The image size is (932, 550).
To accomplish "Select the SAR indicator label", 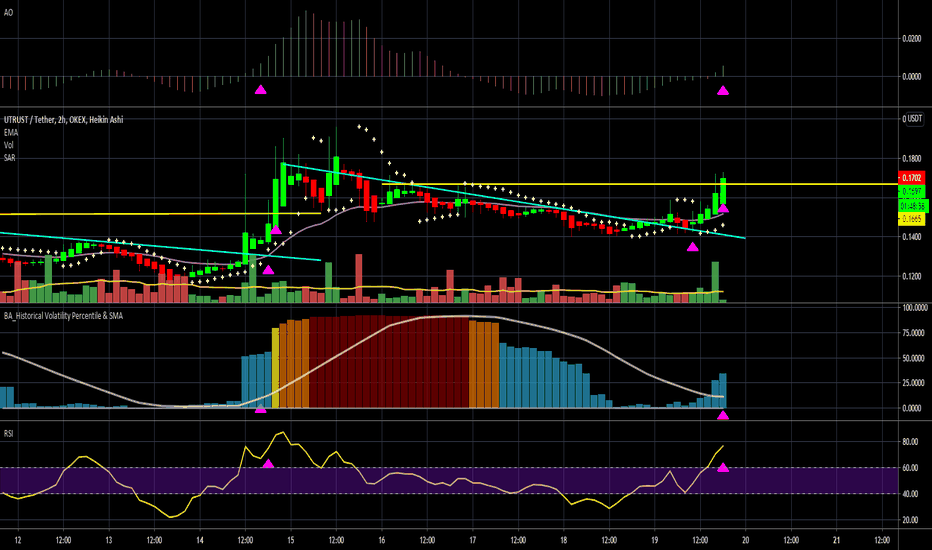I will [x=10, y=158].
